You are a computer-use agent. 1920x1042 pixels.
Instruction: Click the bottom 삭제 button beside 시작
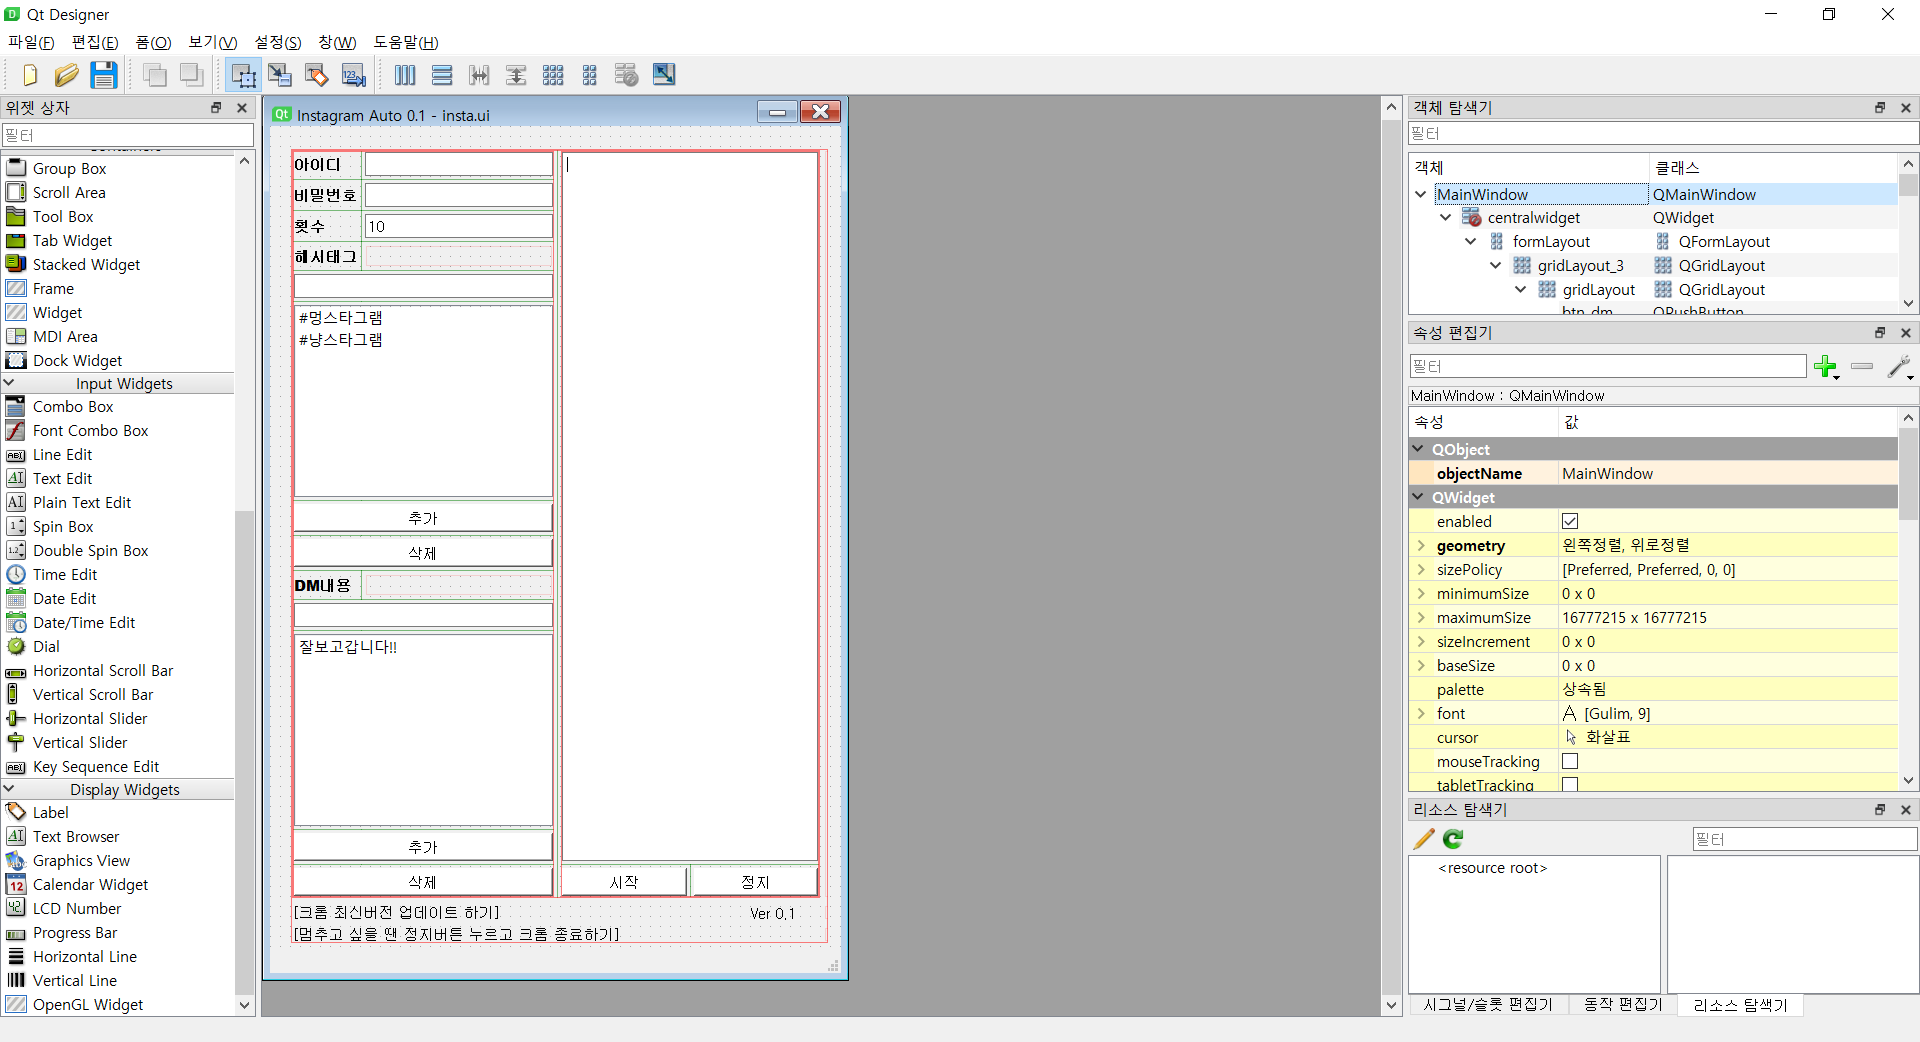coord(423,882)
